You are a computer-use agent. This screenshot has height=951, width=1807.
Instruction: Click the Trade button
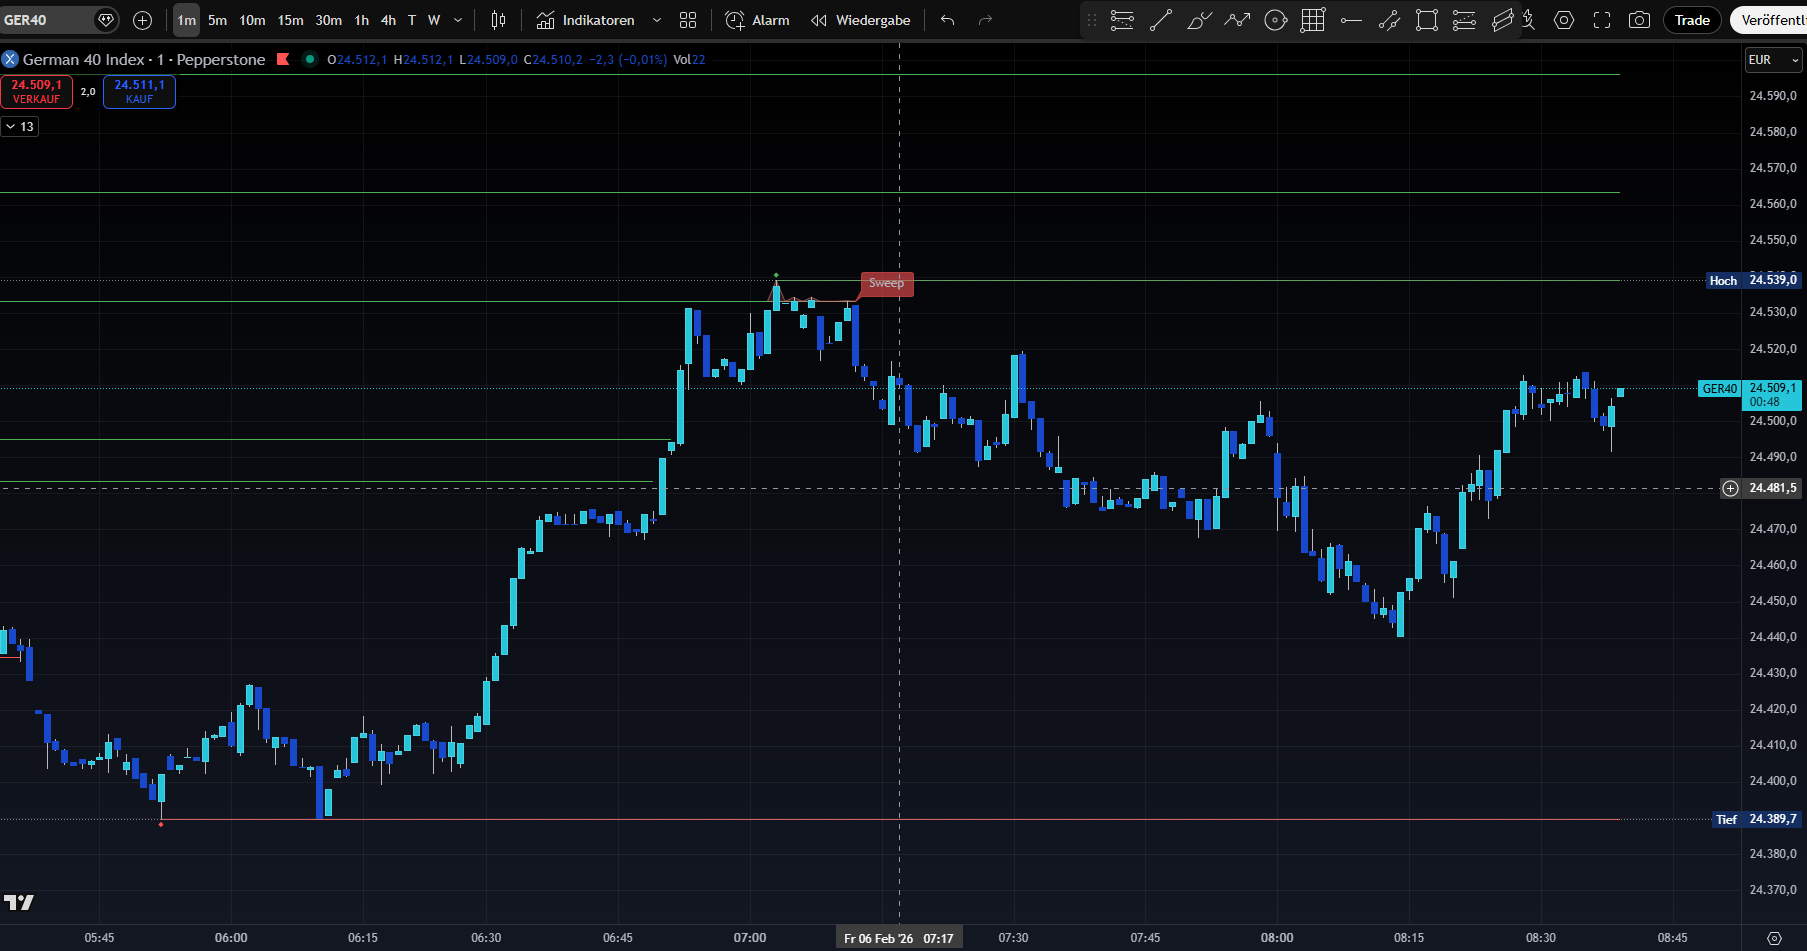1691,19
